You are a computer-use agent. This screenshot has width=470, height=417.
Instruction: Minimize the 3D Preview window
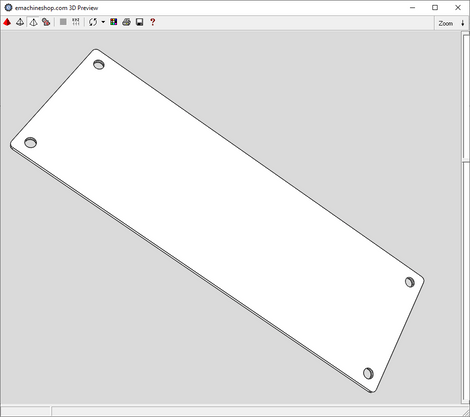point(412,7)
